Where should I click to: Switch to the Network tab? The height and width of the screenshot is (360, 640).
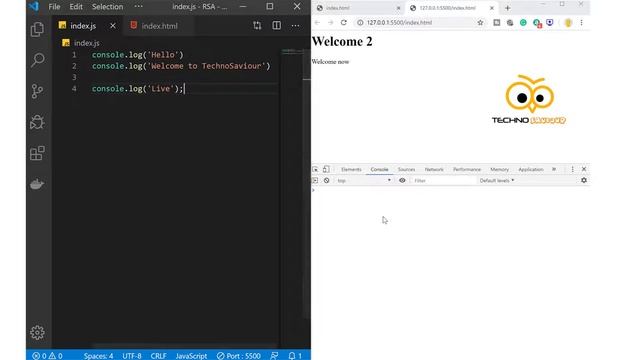pos(434,169)
